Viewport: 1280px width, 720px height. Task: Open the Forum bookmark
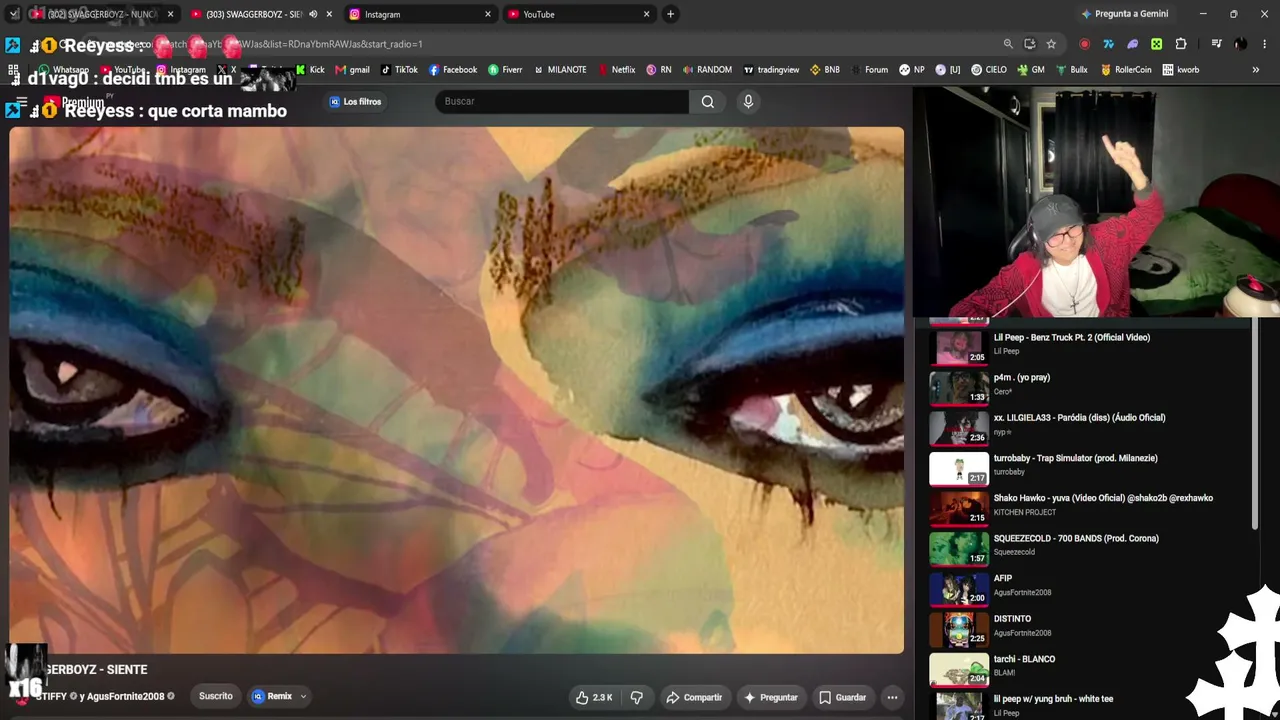coord(869,70)
